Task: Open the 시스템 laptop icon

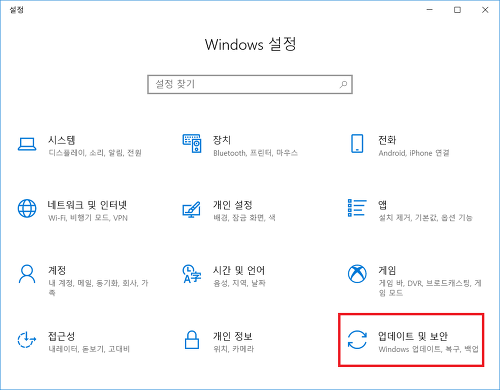Action: tap(27, 144)
